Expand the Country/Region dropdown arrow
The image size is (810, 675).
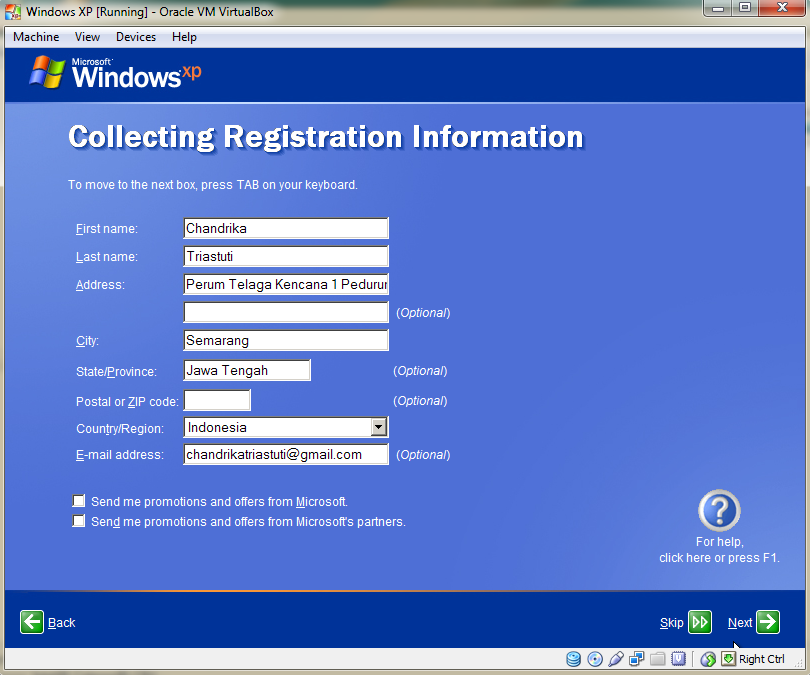(379, 427)
